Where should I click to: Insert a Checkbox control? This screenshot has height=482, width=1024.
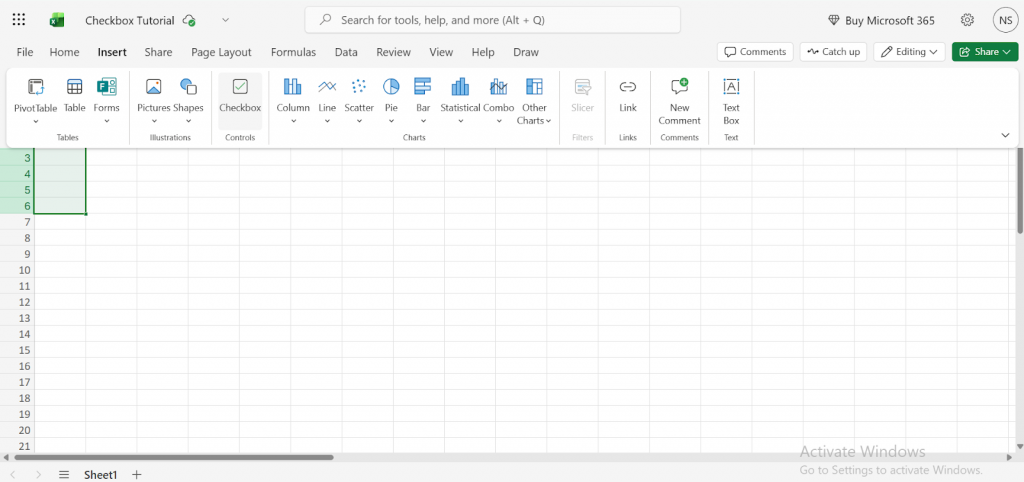click(240, 95)
